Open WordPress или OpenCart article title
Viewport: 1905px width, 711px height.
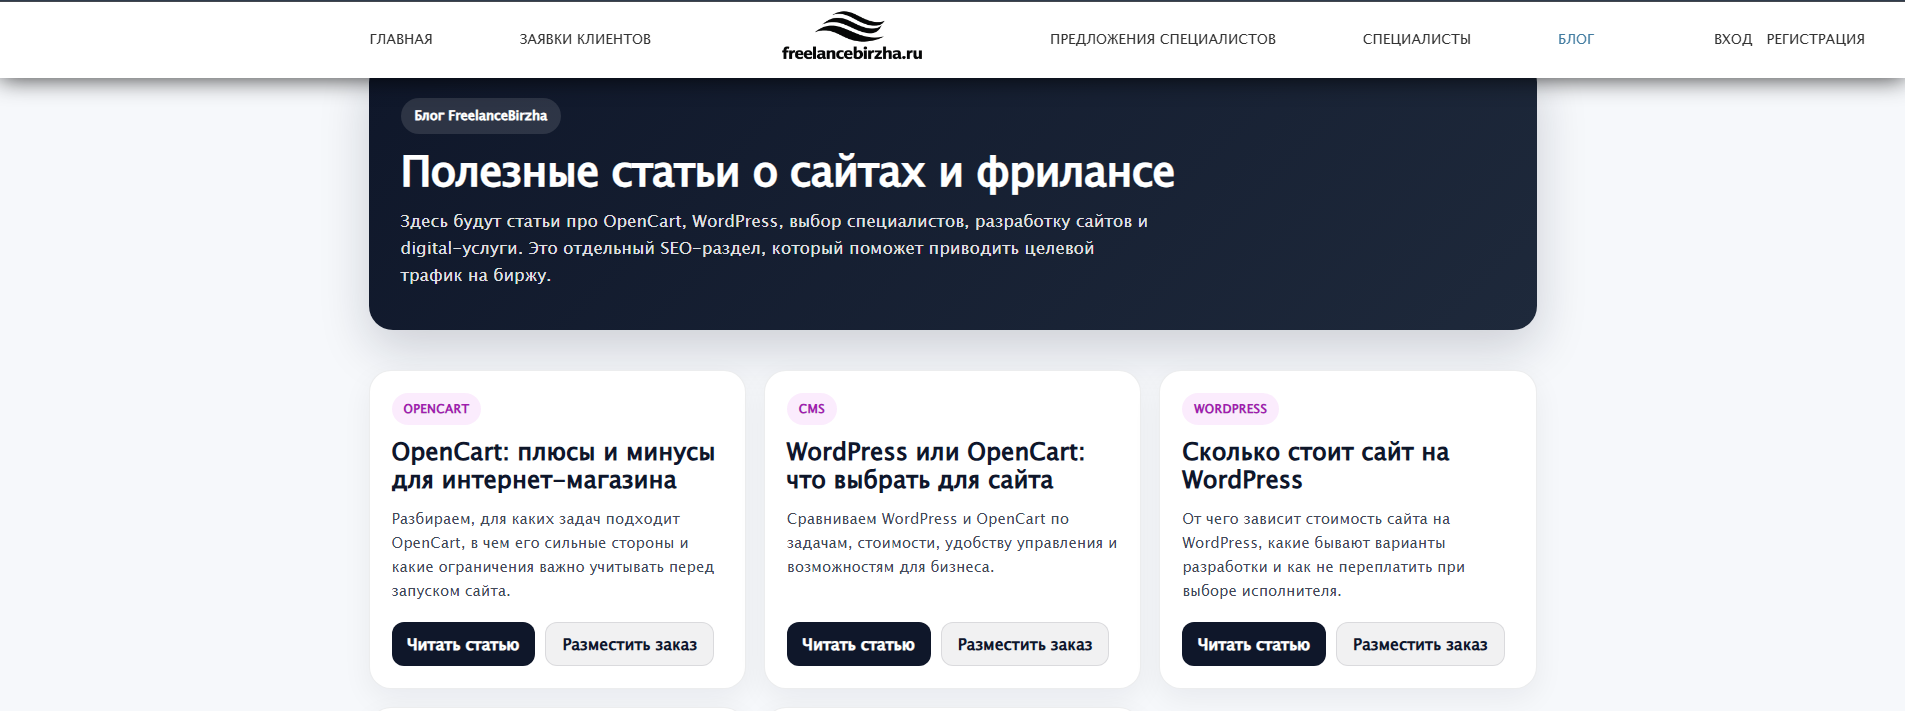coord(936,466)
